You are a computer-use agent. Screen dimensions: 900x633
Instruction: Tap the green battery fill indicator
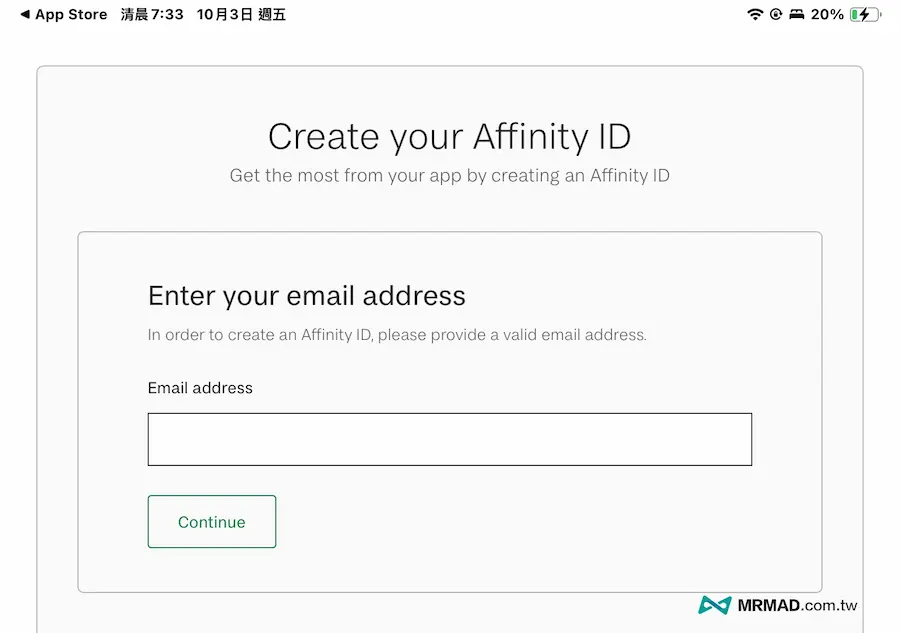pyautogui.click(x=852, y=14)
